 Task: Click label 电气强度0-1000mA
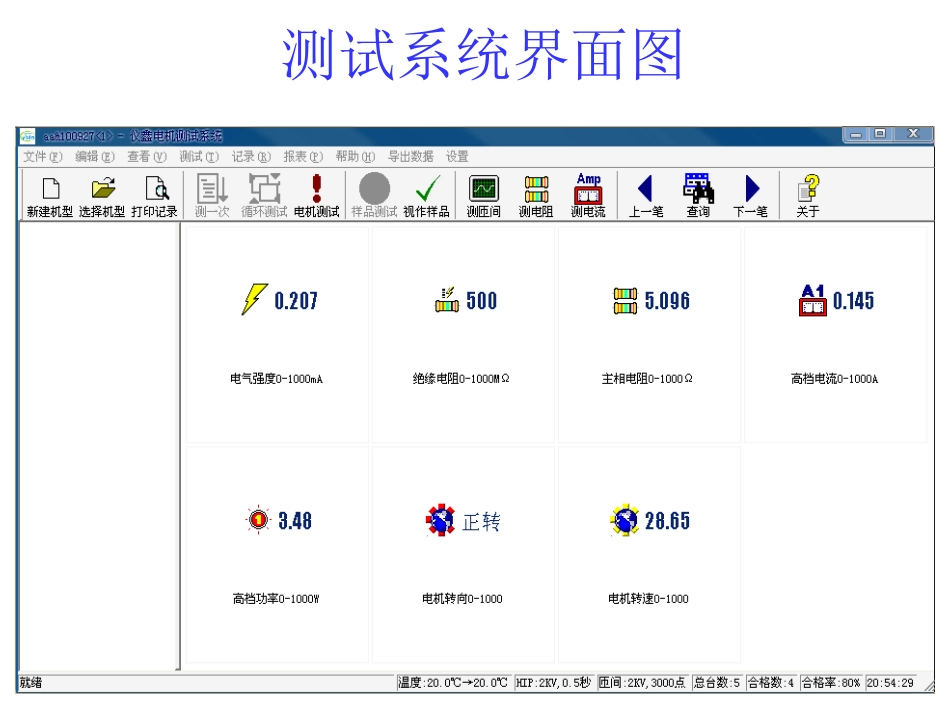[x=276, y=379]
